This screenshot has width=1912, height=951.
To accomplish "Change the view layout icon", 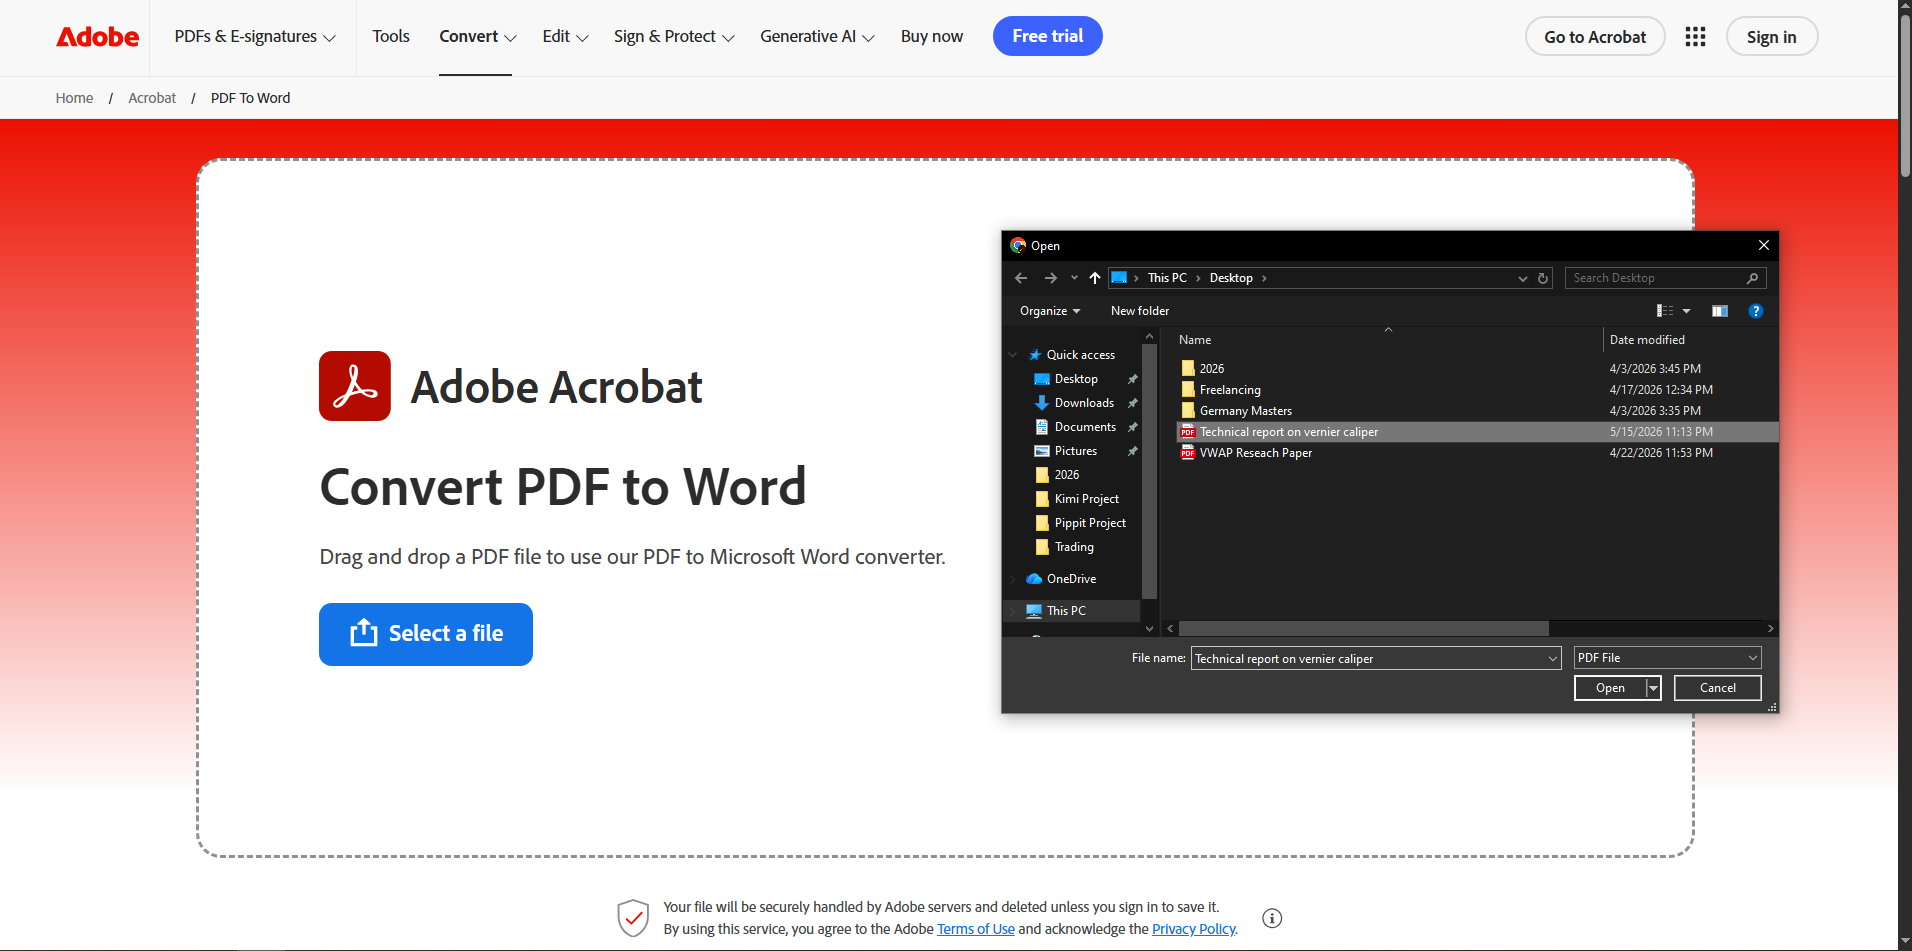I will (x=1665, y=311).
